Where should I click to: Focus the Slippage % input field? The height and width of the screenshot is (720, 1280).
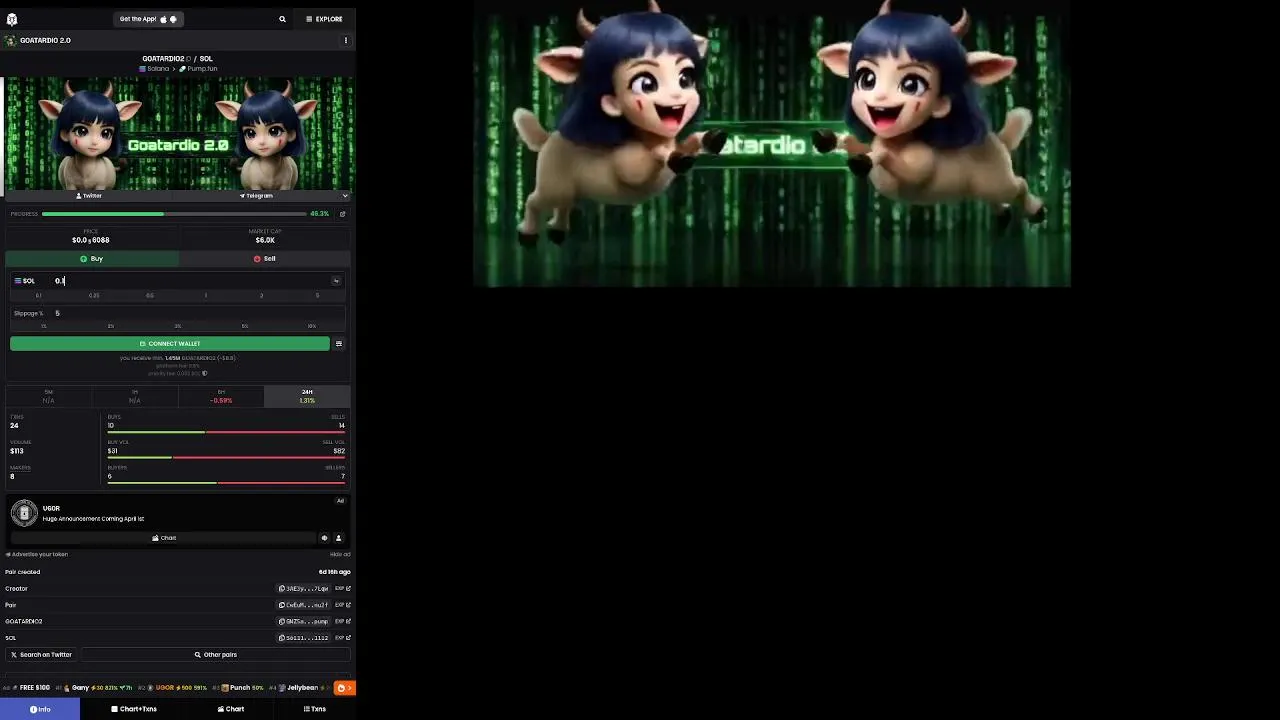click(198, 313)
